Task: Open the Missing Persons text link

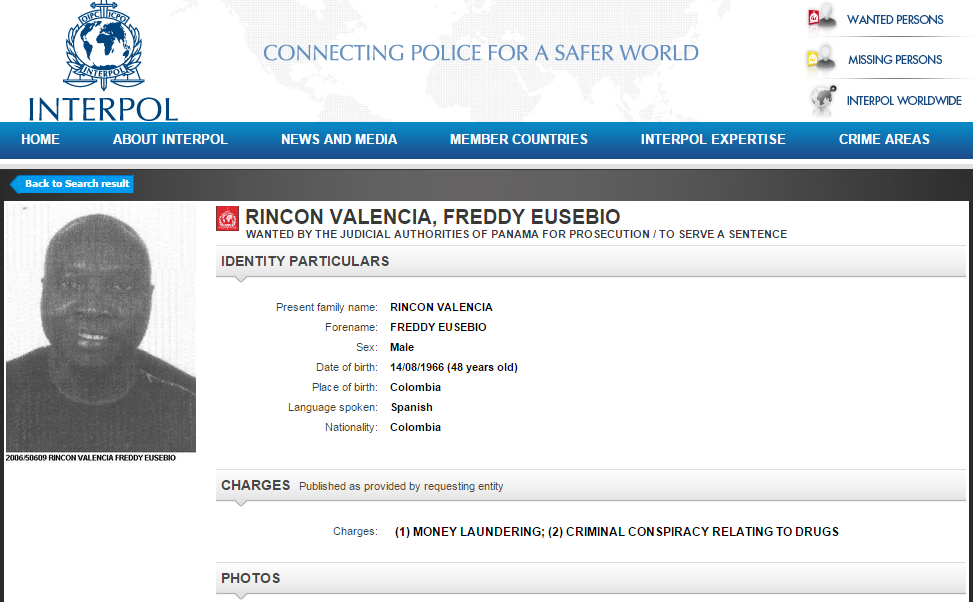Action: click(894, 60)
